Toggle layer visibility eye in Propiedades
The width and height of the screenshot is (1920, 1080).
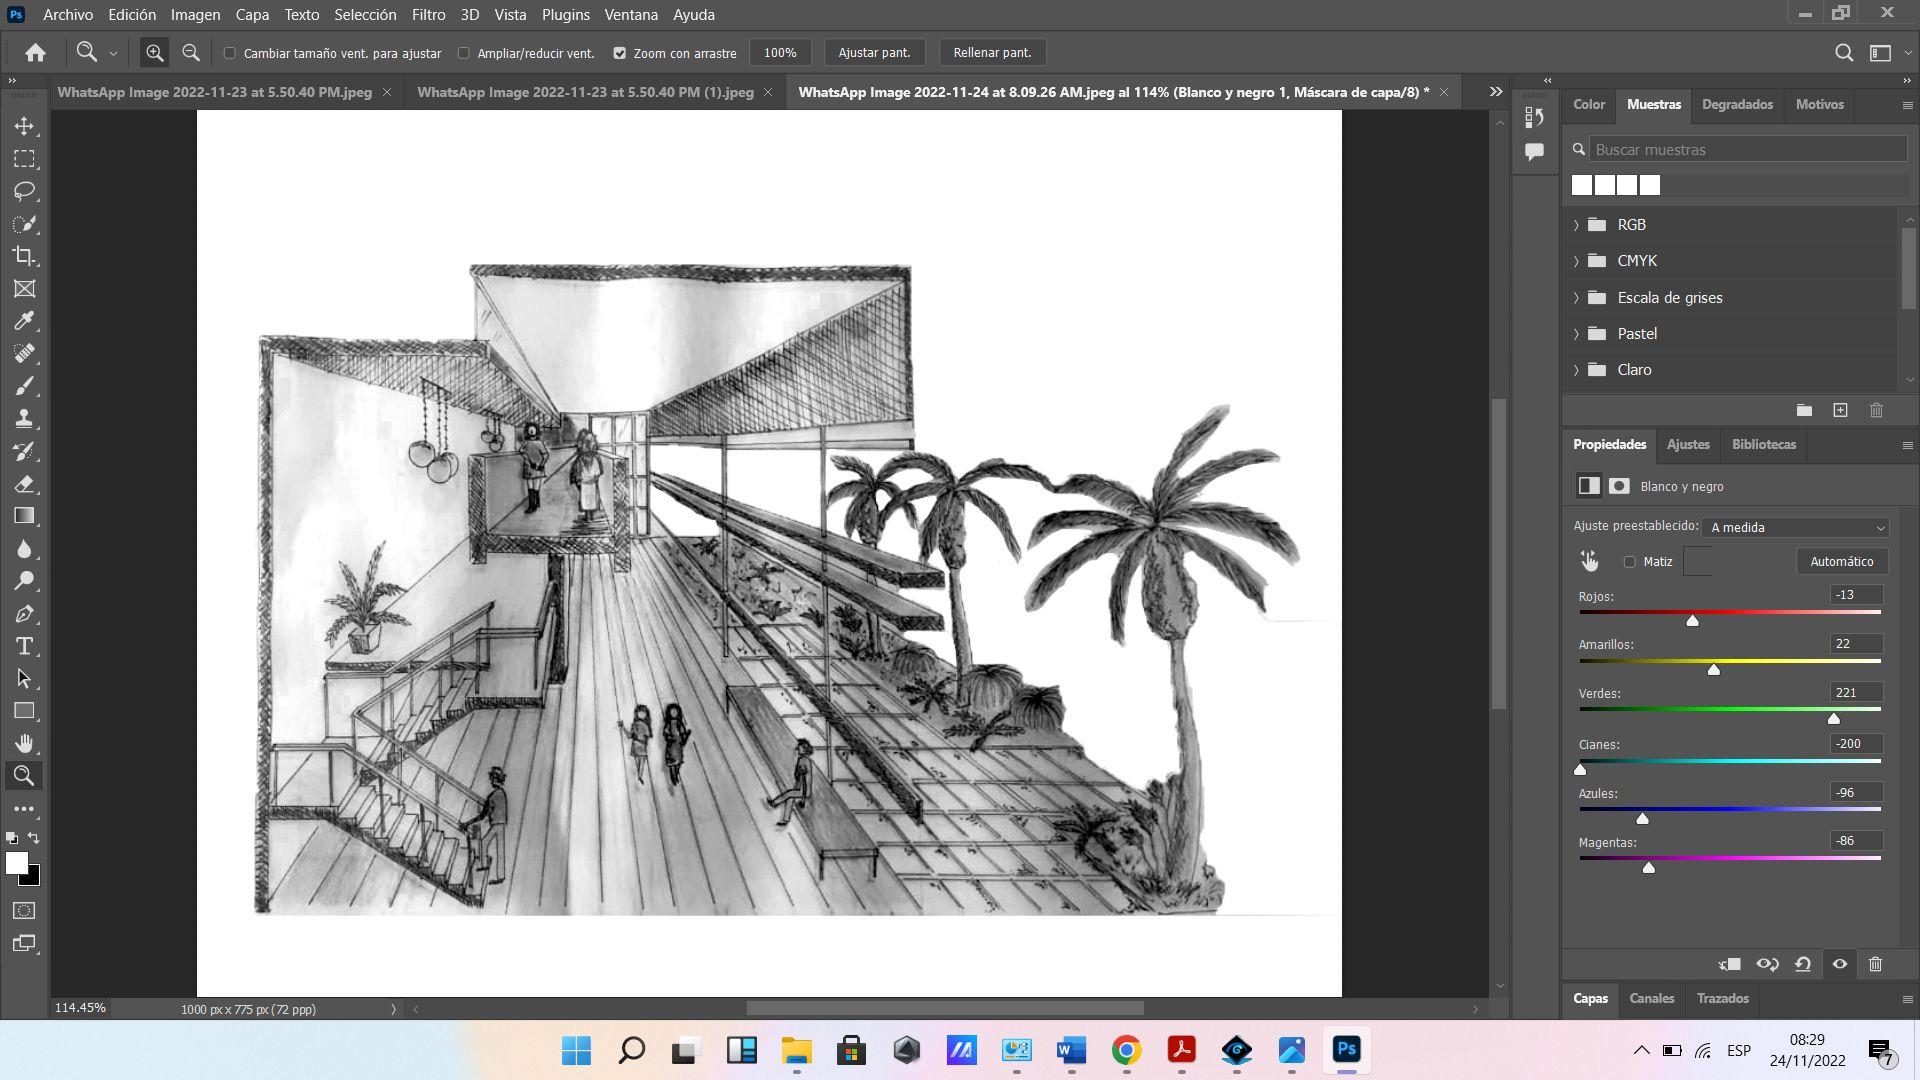tap(1839, 964)
